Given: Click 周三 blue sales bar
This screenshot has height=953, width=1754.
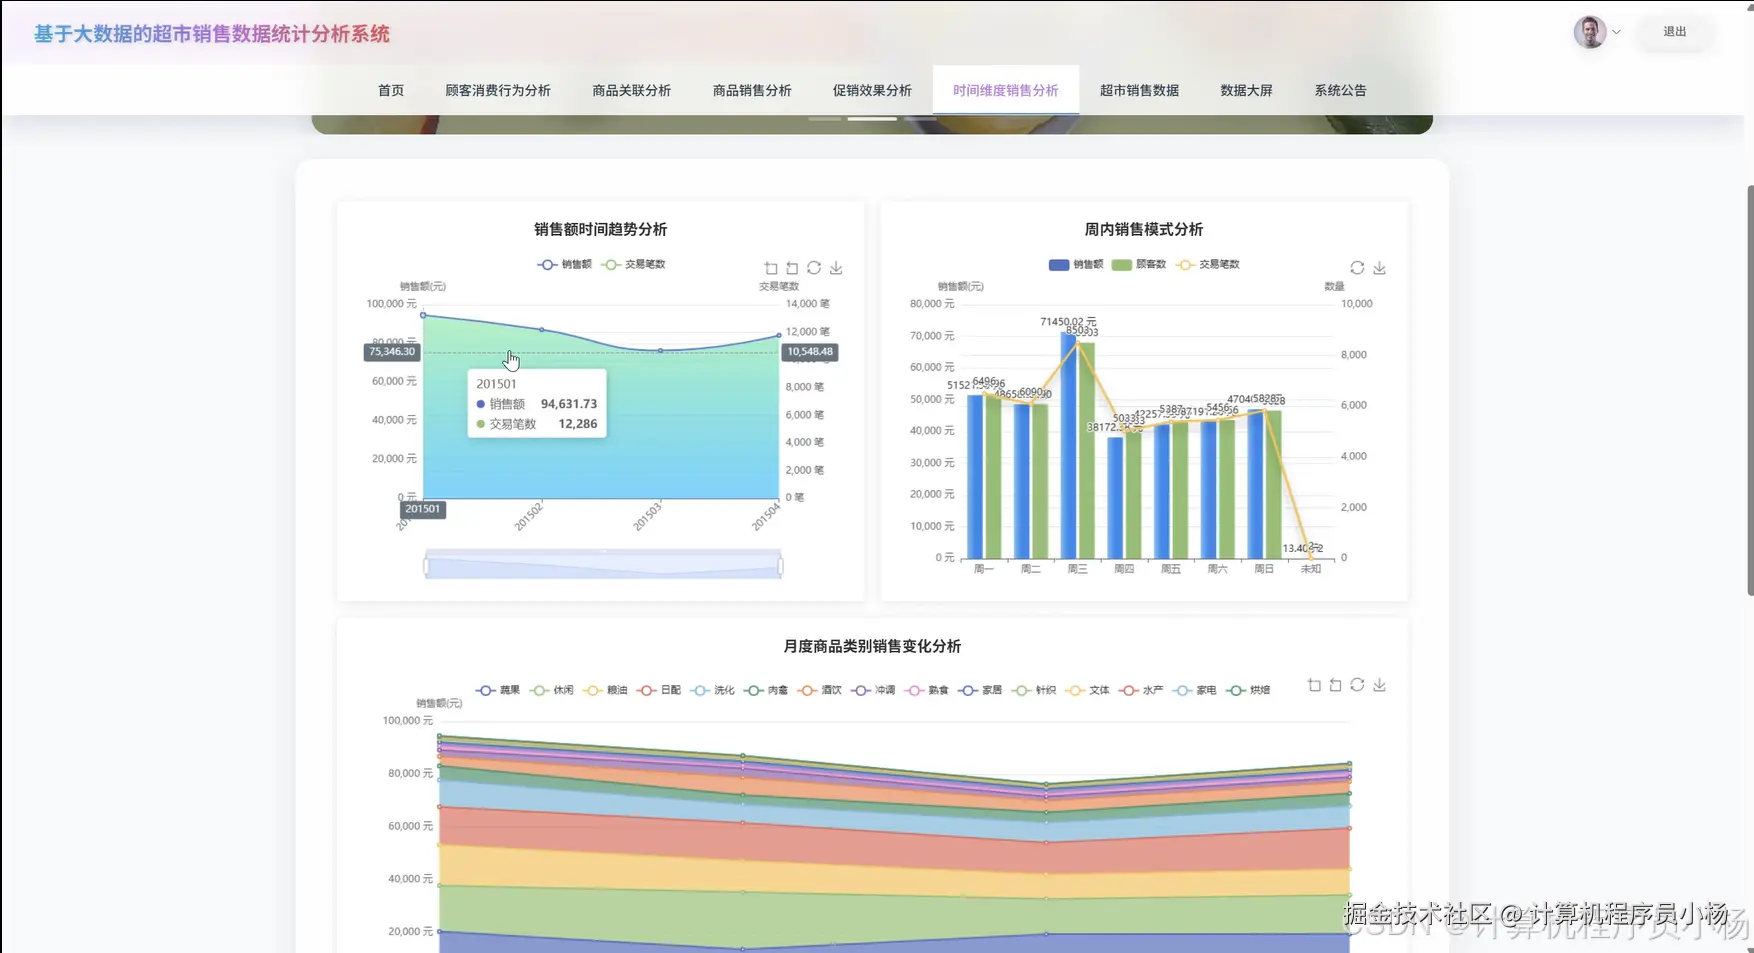Looking at the screenshot, I should pyautogui.click(x=1068, y=445).
